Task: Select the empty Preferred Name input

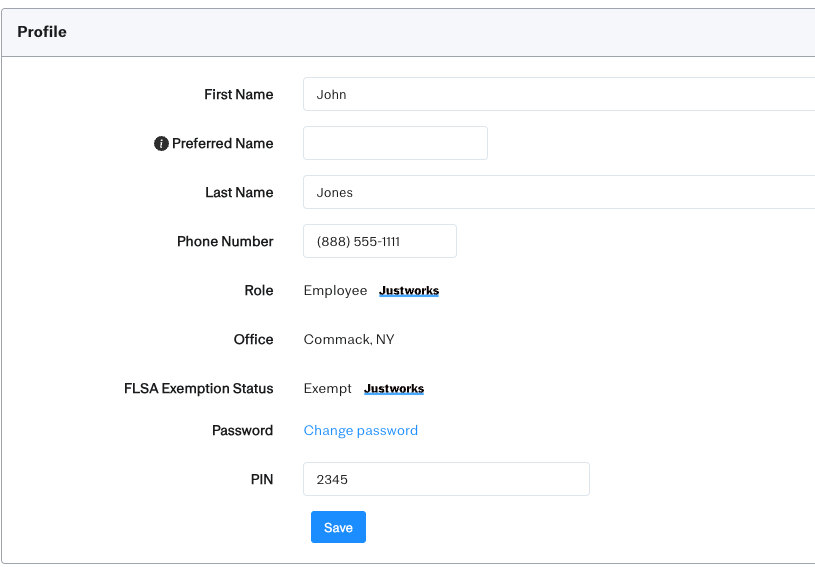Action: point(395,143)
